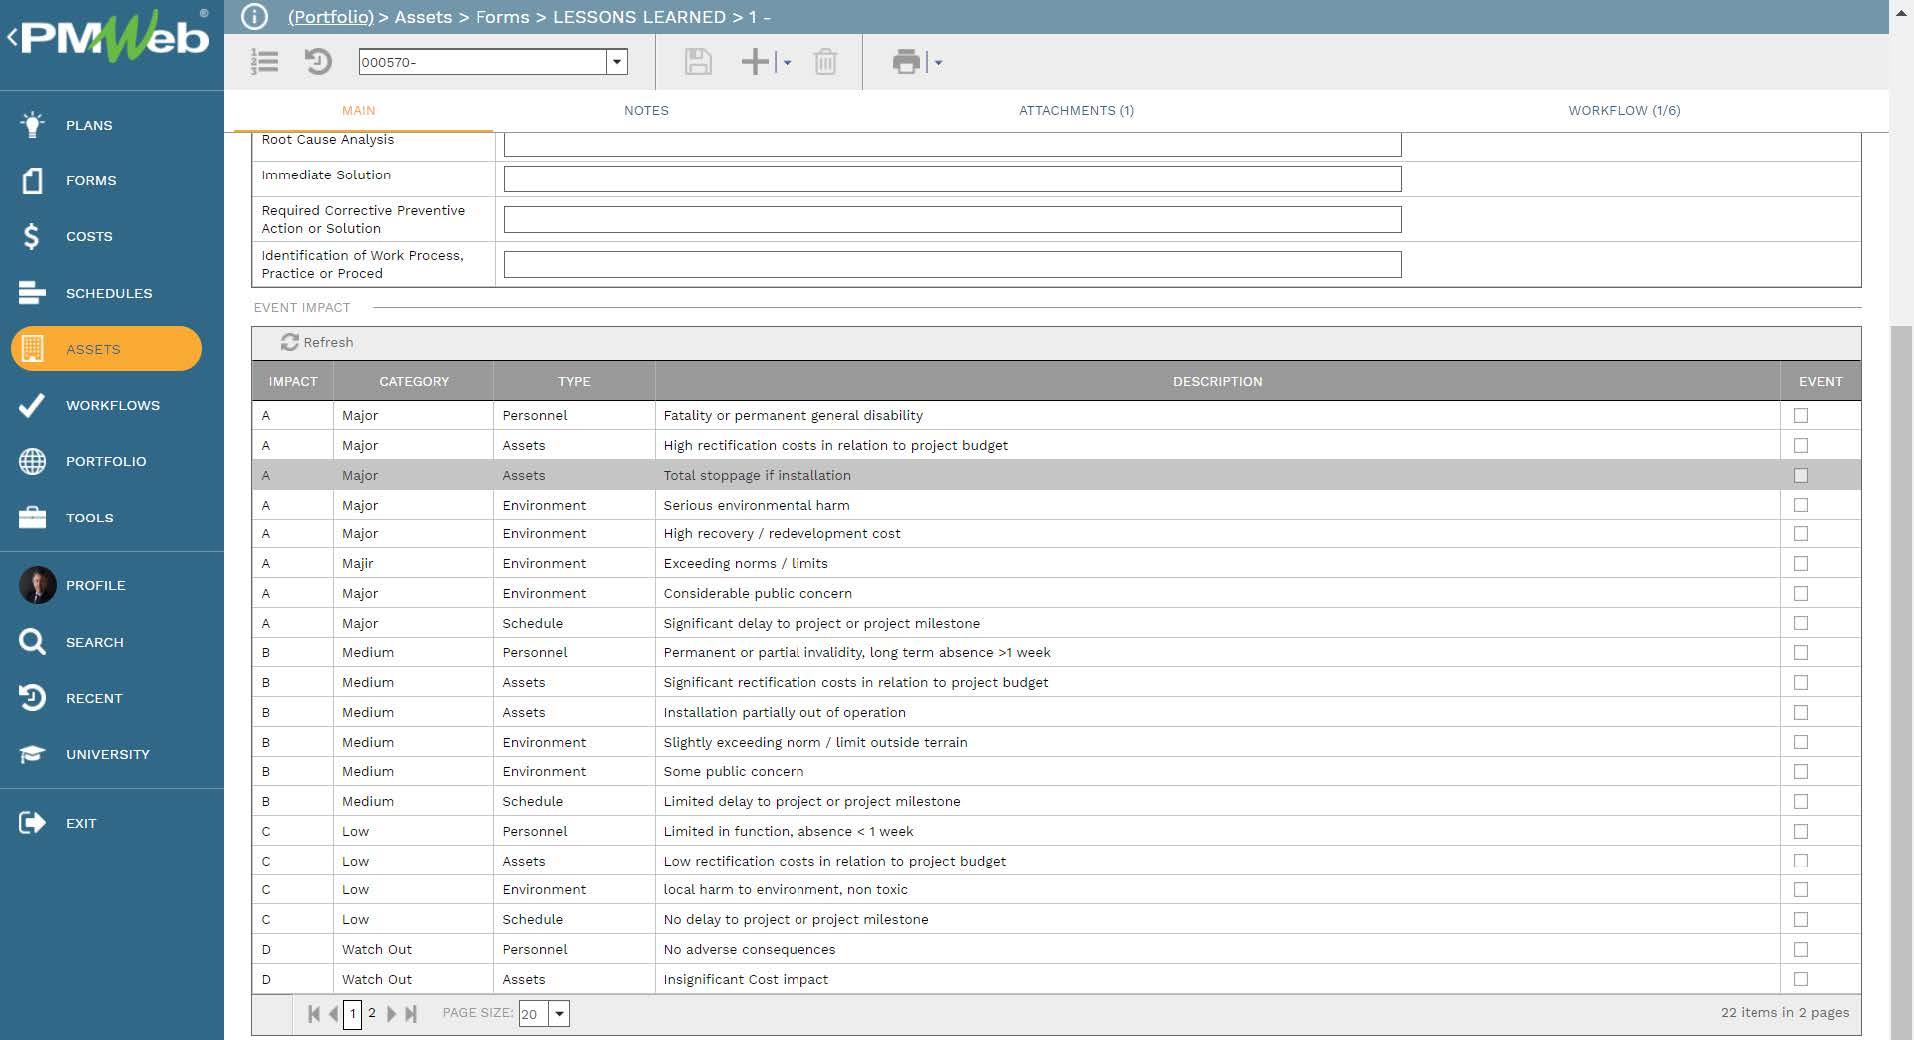Click the Save disk icon

click(x=698, y=62)
